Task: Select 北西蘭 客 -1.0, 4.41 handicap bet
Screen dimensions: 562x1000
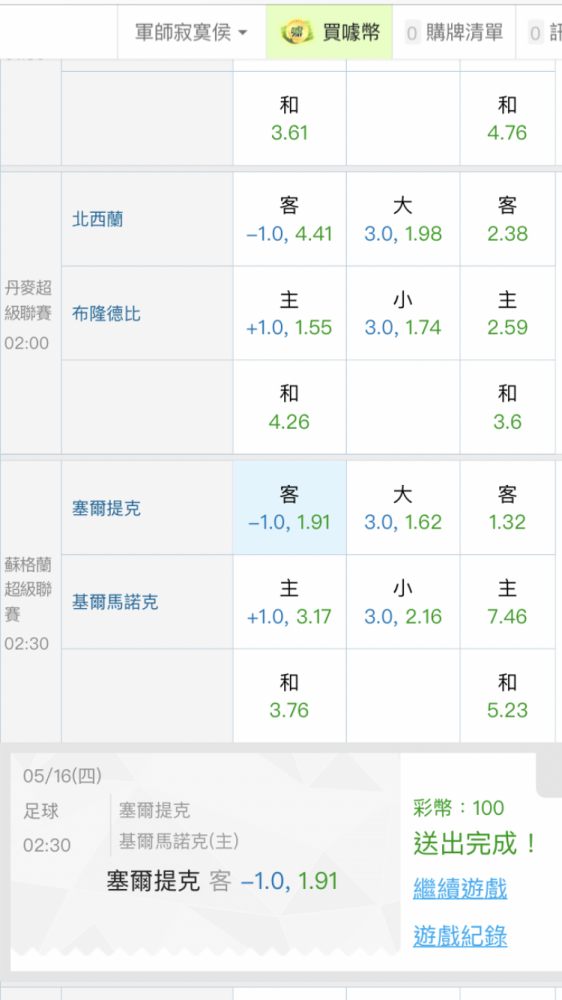Action: pos(290,219)
